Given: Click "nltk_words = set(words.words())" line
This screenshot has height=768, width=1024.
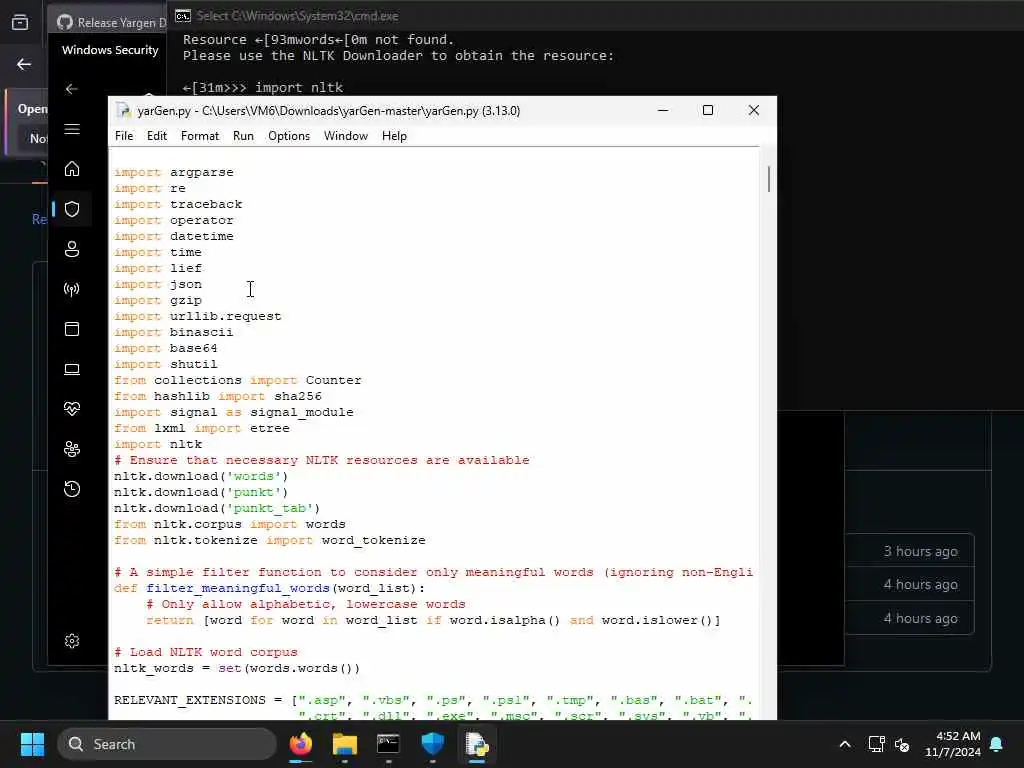Looking at the screenshot, I should coord(237,668).
